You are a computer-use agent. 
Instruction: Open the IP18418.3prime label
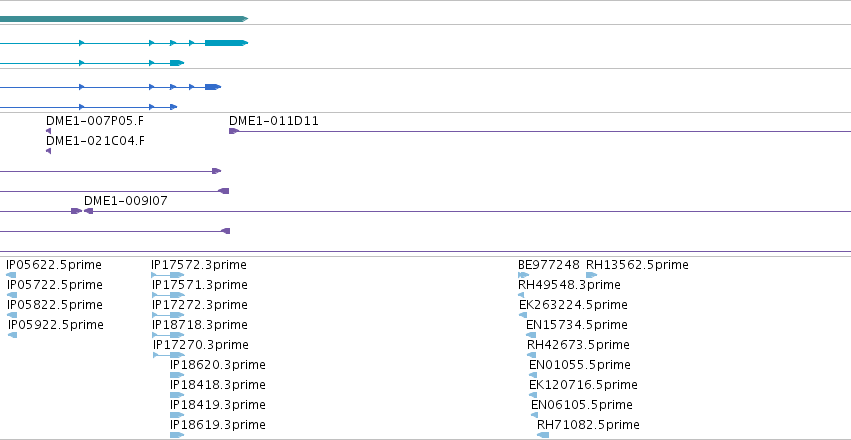(x=218, y=385)
